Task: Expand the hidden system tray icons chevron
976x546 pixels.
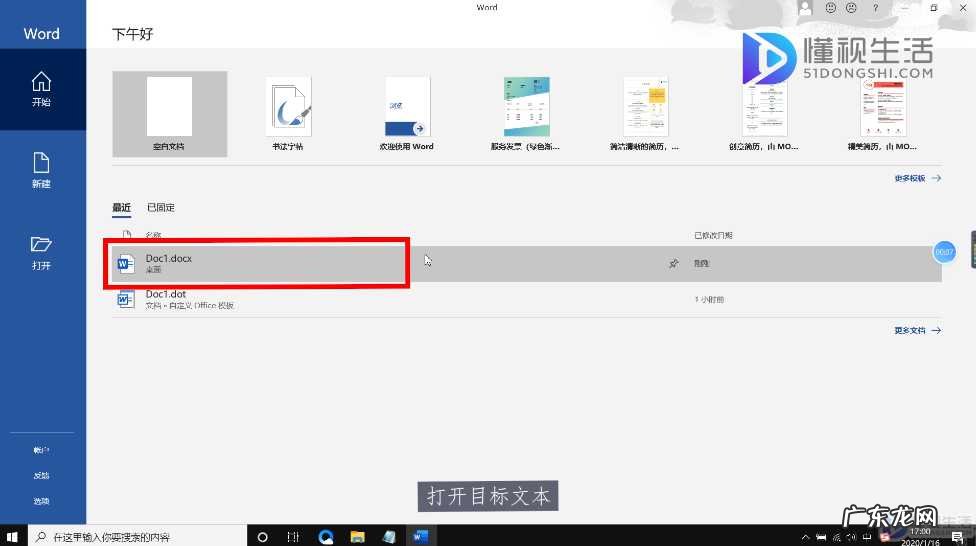Action: click(805, 537)
